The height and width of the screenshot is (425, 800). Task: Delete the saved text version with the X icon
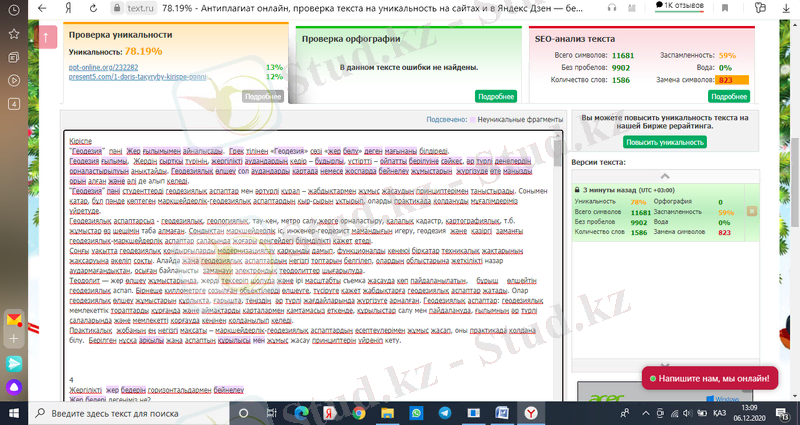click(x=752, y=211)
